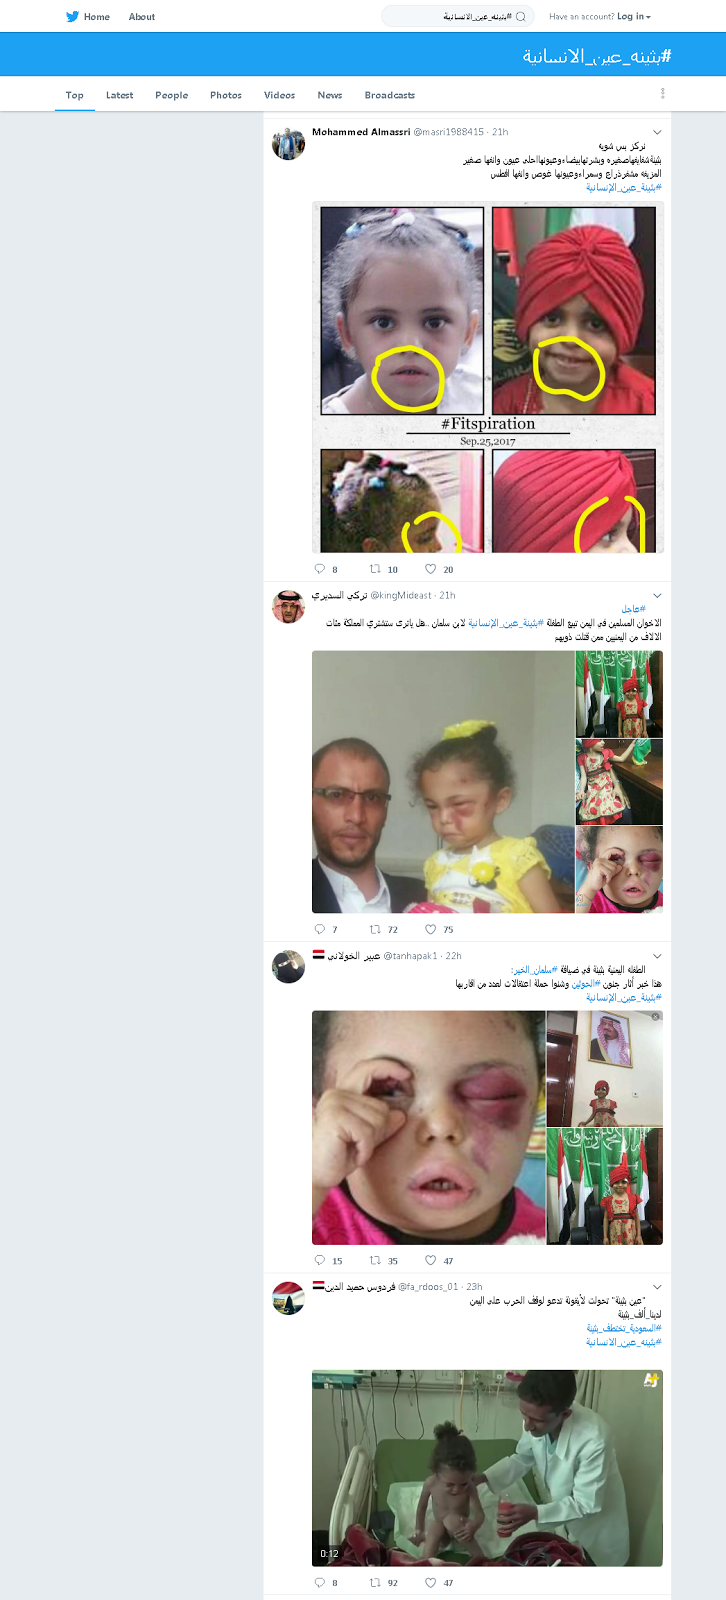
Task: Open the Log in dropdown
Action: 634,16
